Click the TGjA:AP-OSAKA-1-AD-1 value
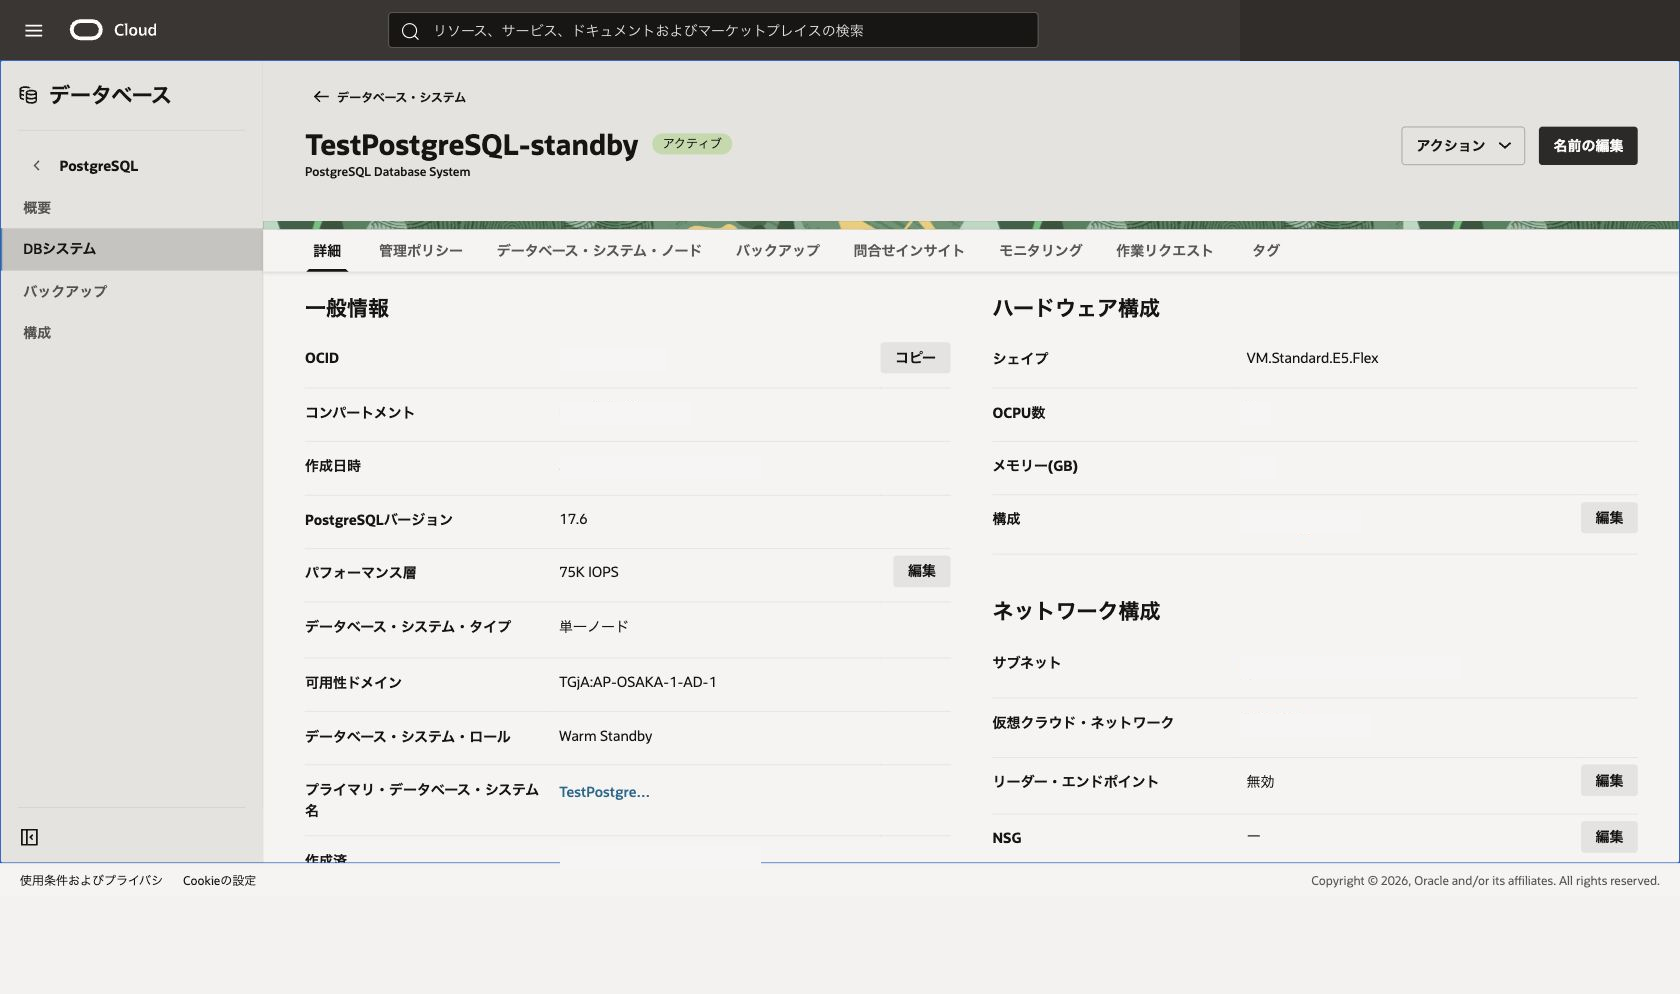Screen dimensions: 1680x994 click(637, 682)
